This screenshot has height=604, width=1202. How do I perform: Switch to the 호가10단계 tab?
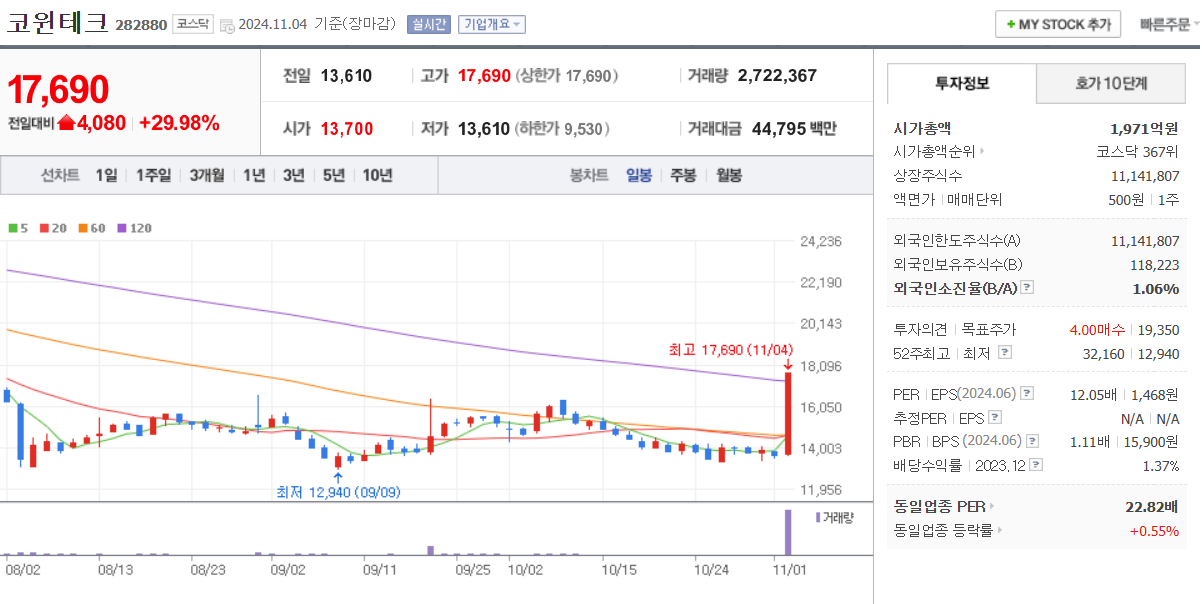point(1111,83)
